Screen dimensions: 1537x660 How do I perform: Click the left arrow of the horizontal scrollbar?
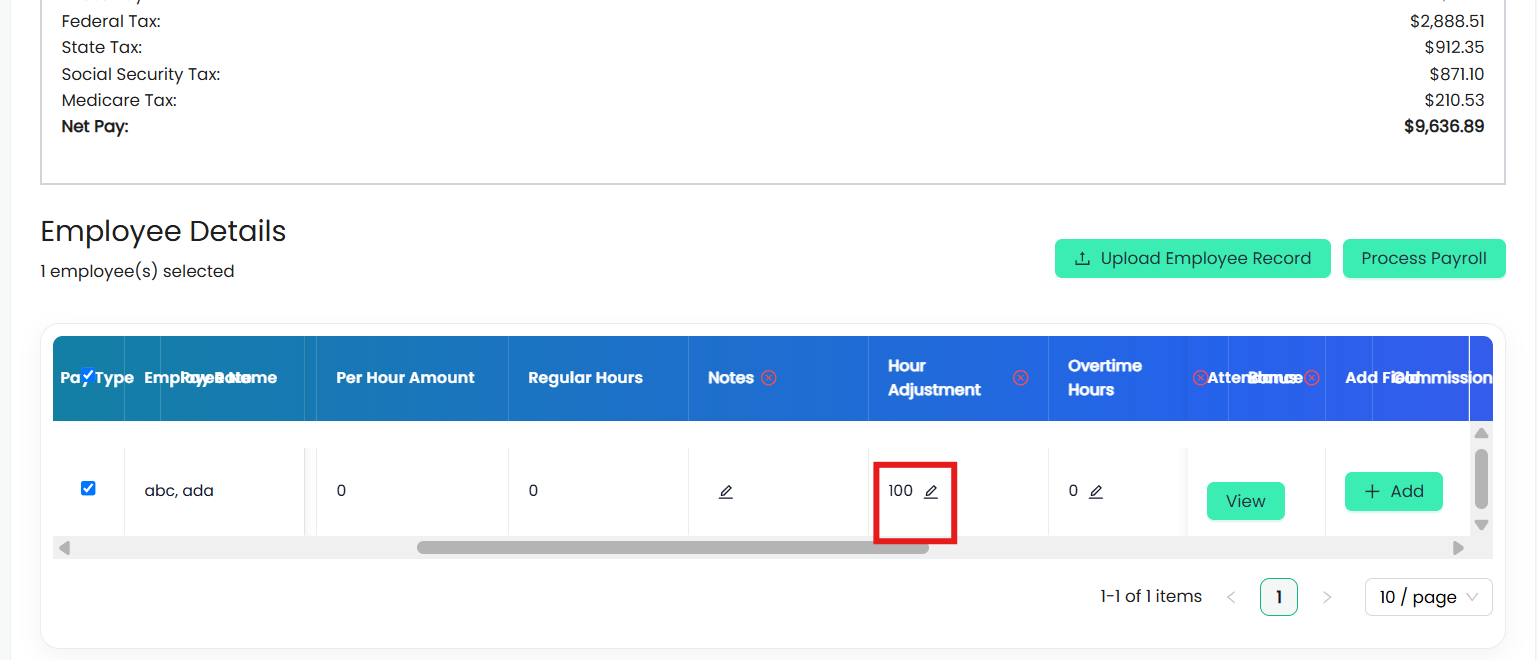[65, 548]
